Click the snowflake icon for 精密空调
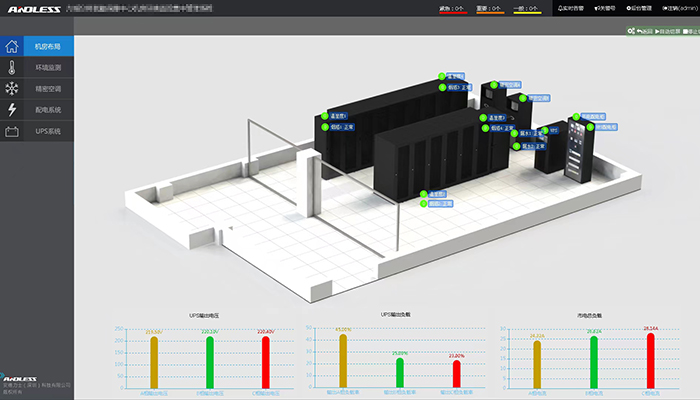This screenshot has height=400, width=700. [x=12, y=89]
